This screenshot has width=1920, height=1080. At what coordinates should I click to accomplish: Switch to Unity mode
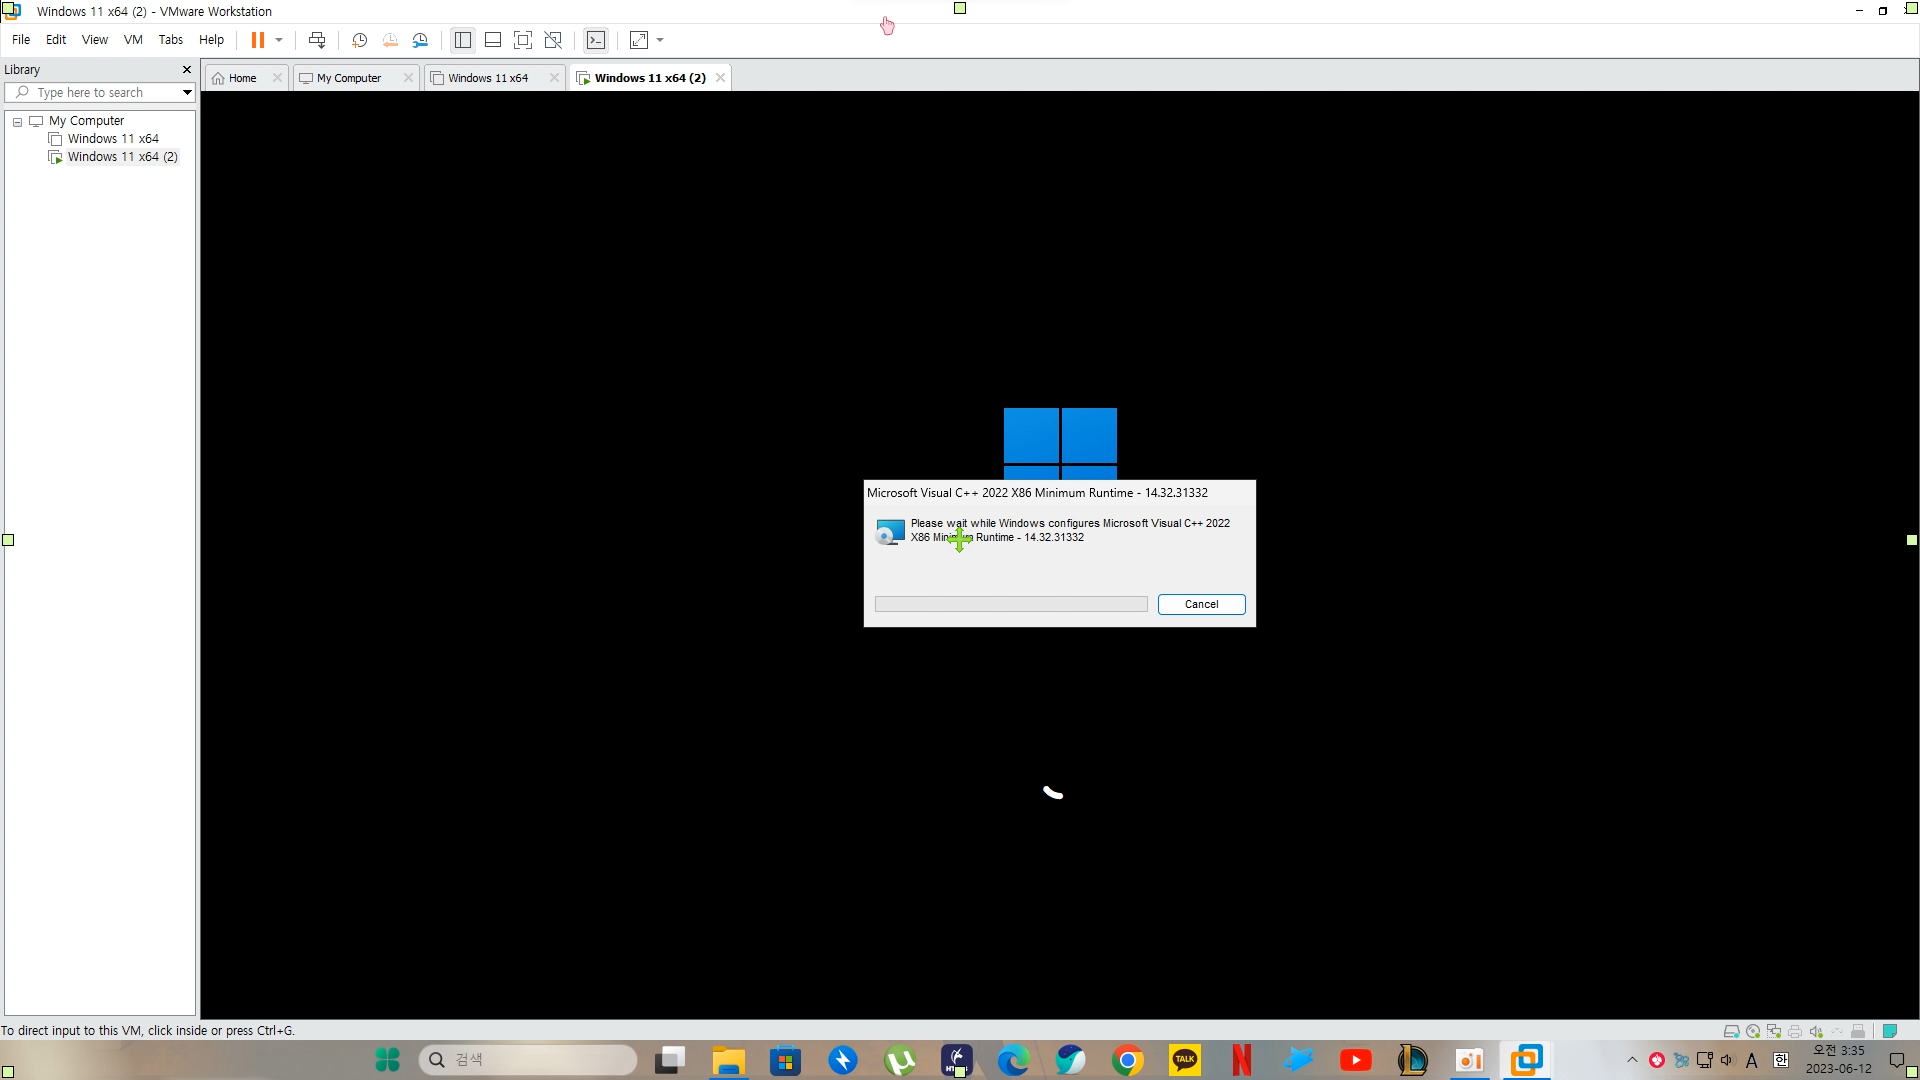click(553, 40)
